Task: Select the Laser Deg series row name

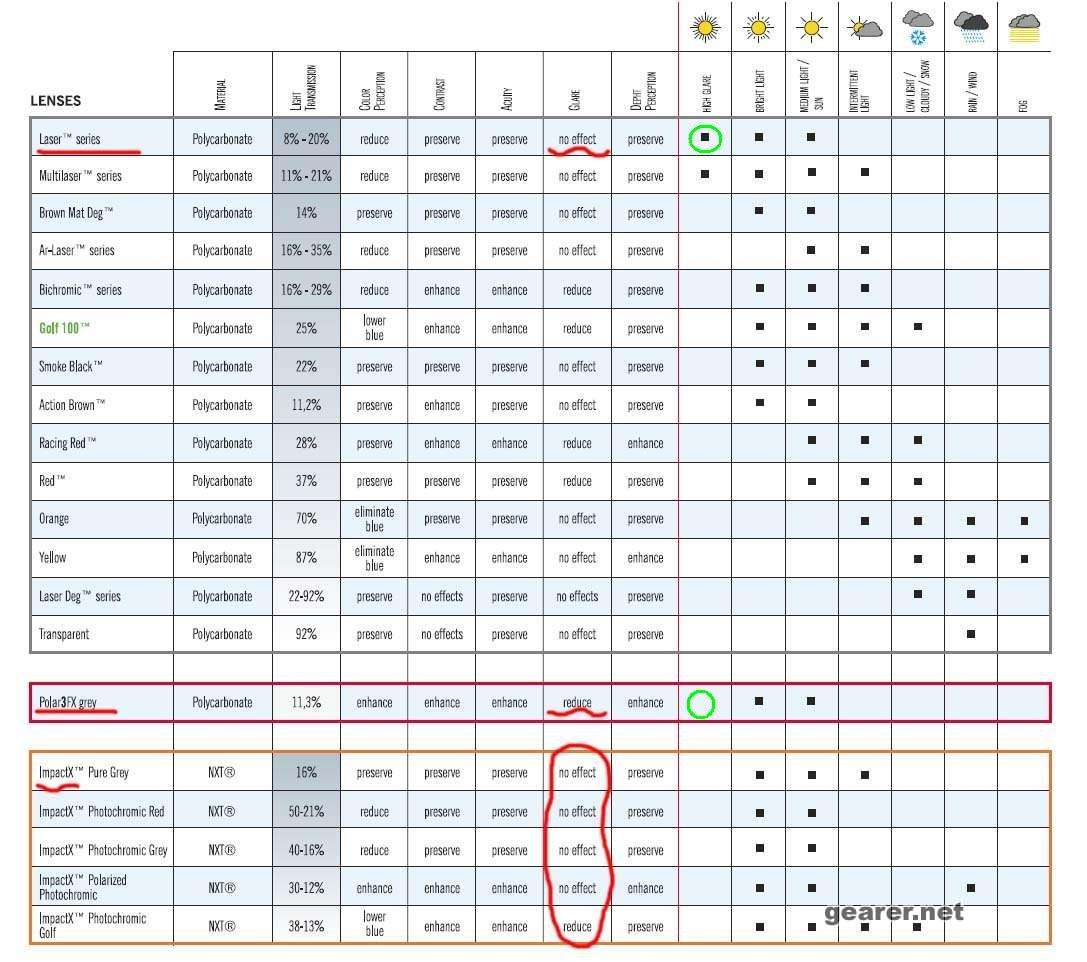Action: (x=80, y=596)
